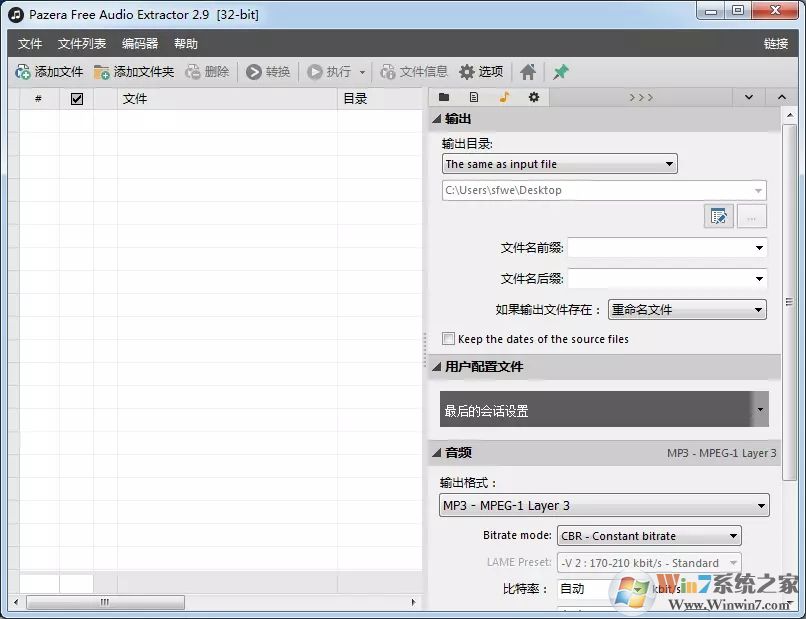Open the 添加文件夹 add folder tool
This screenshot has width=806, height=619.
[x=99, y=71]
